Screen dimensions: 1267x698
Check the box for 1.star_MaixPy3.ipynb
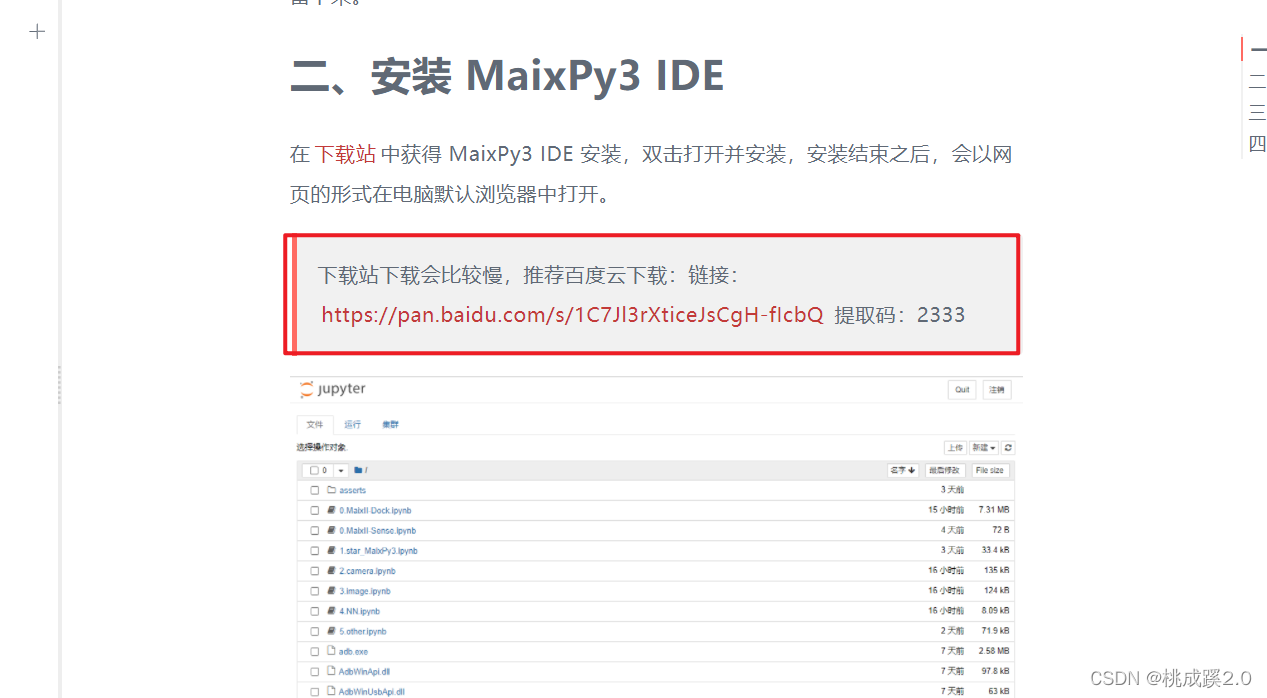315,551
